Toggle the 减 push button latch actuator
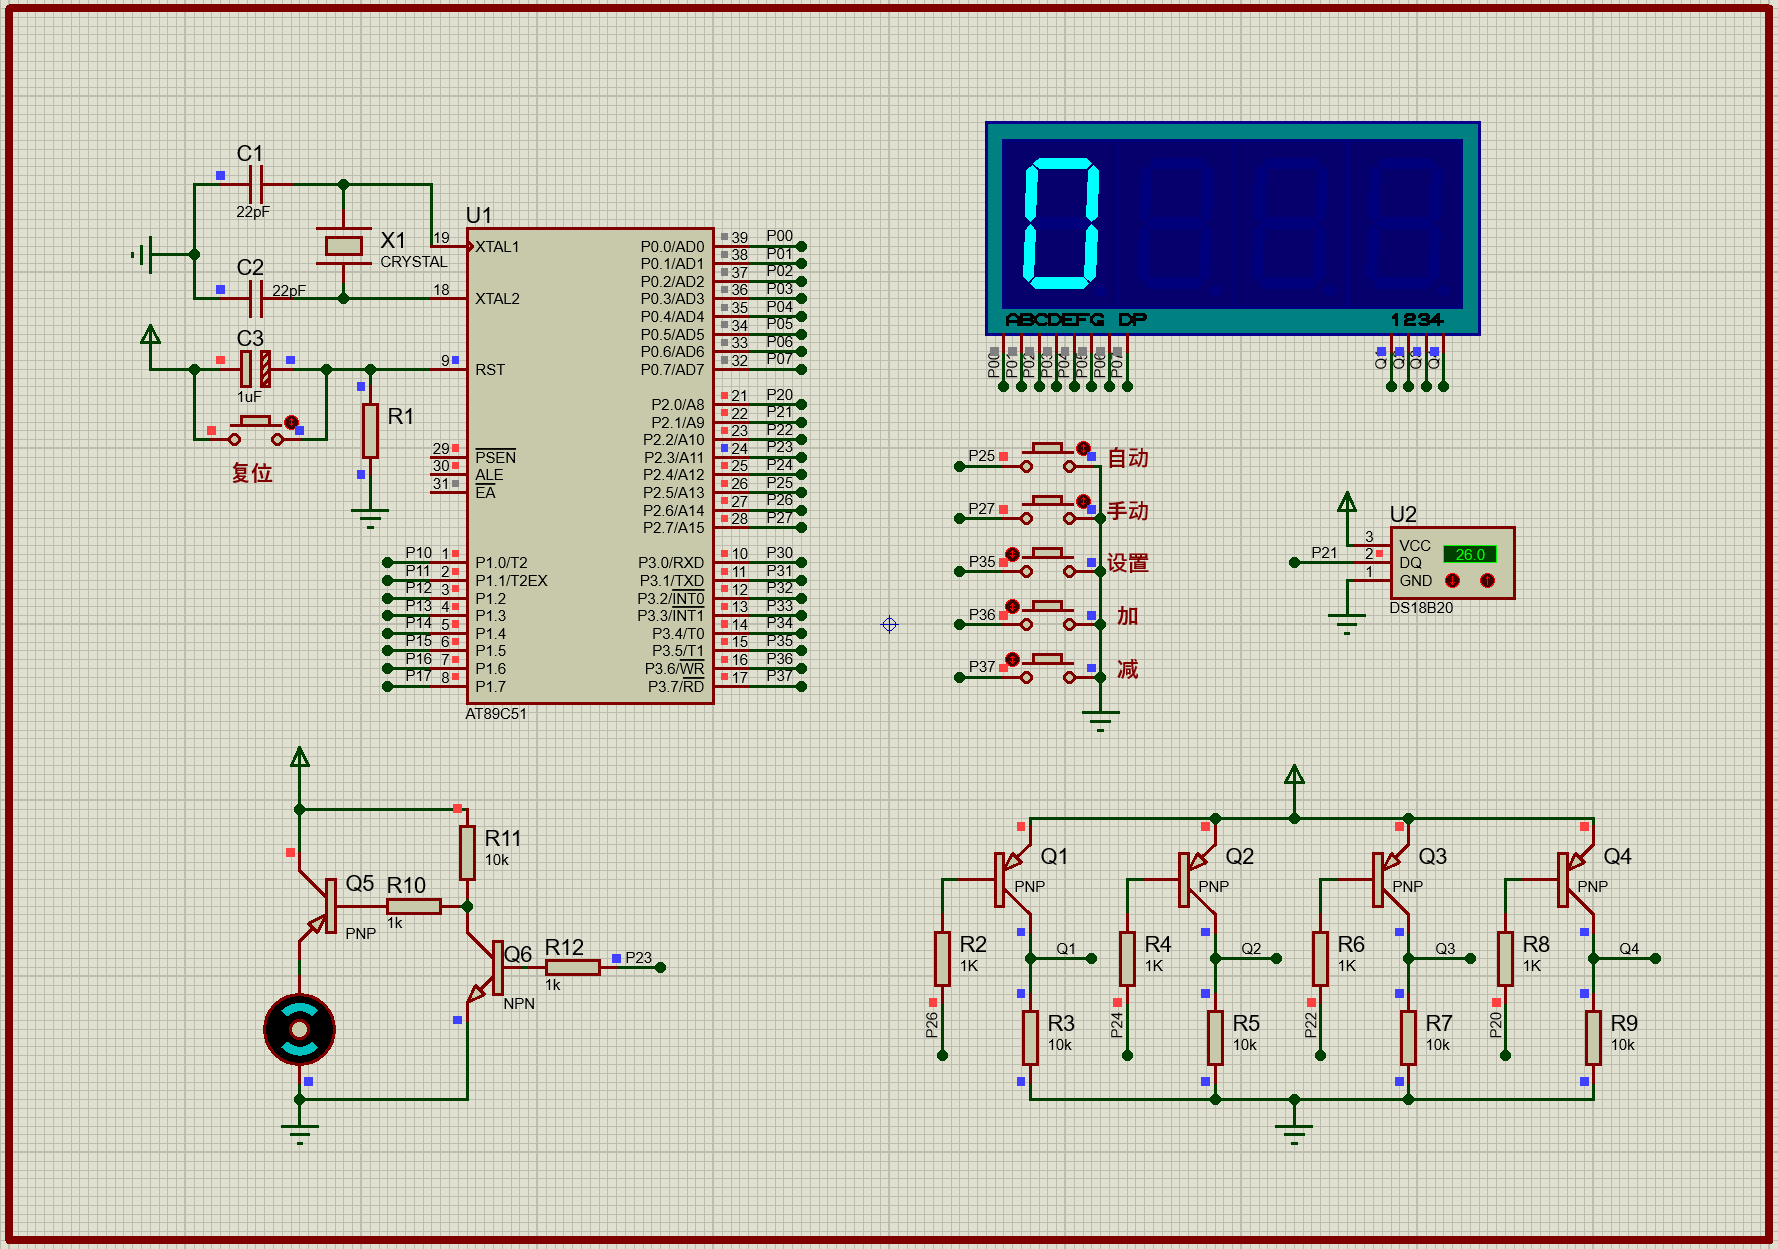This screenshot has height=1249, width=1778. (1012, 659)
